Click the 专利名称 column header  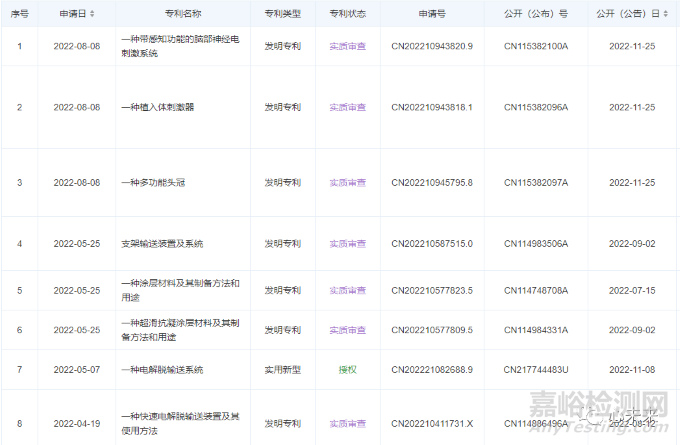point(181,15)
